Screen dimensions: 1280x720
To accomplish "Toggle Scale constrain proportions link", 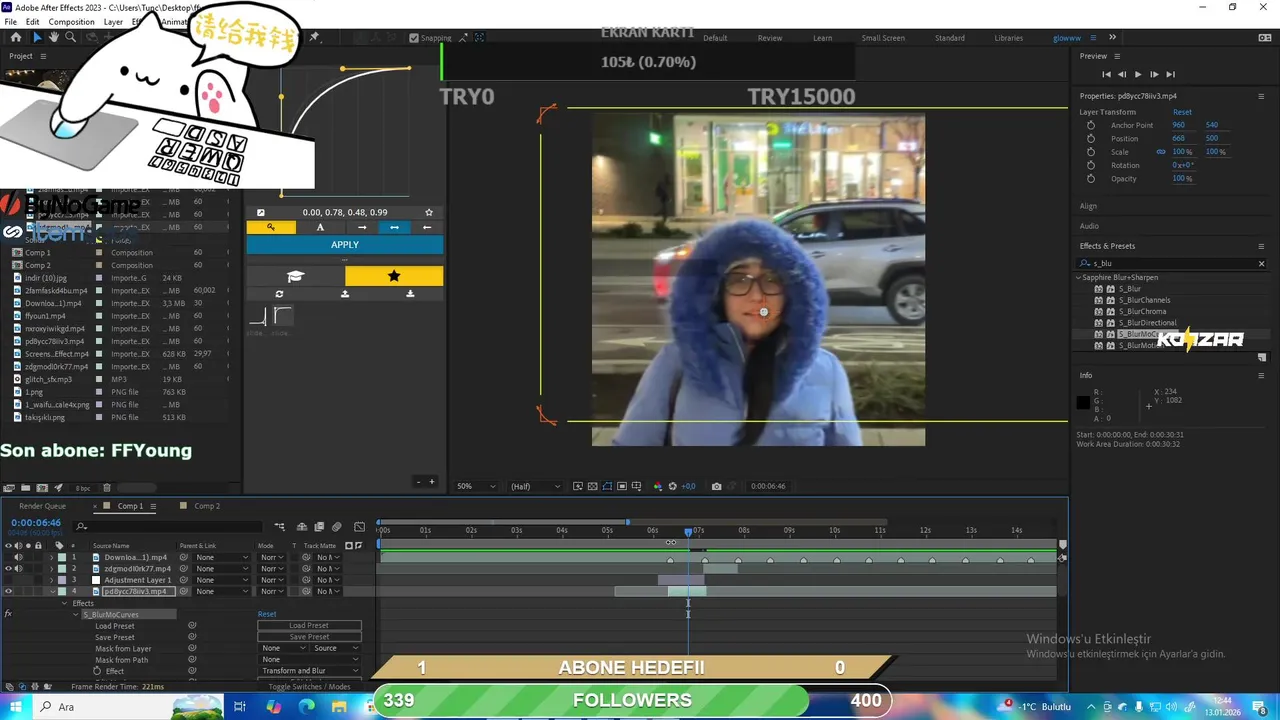I will coord(1161,152).
